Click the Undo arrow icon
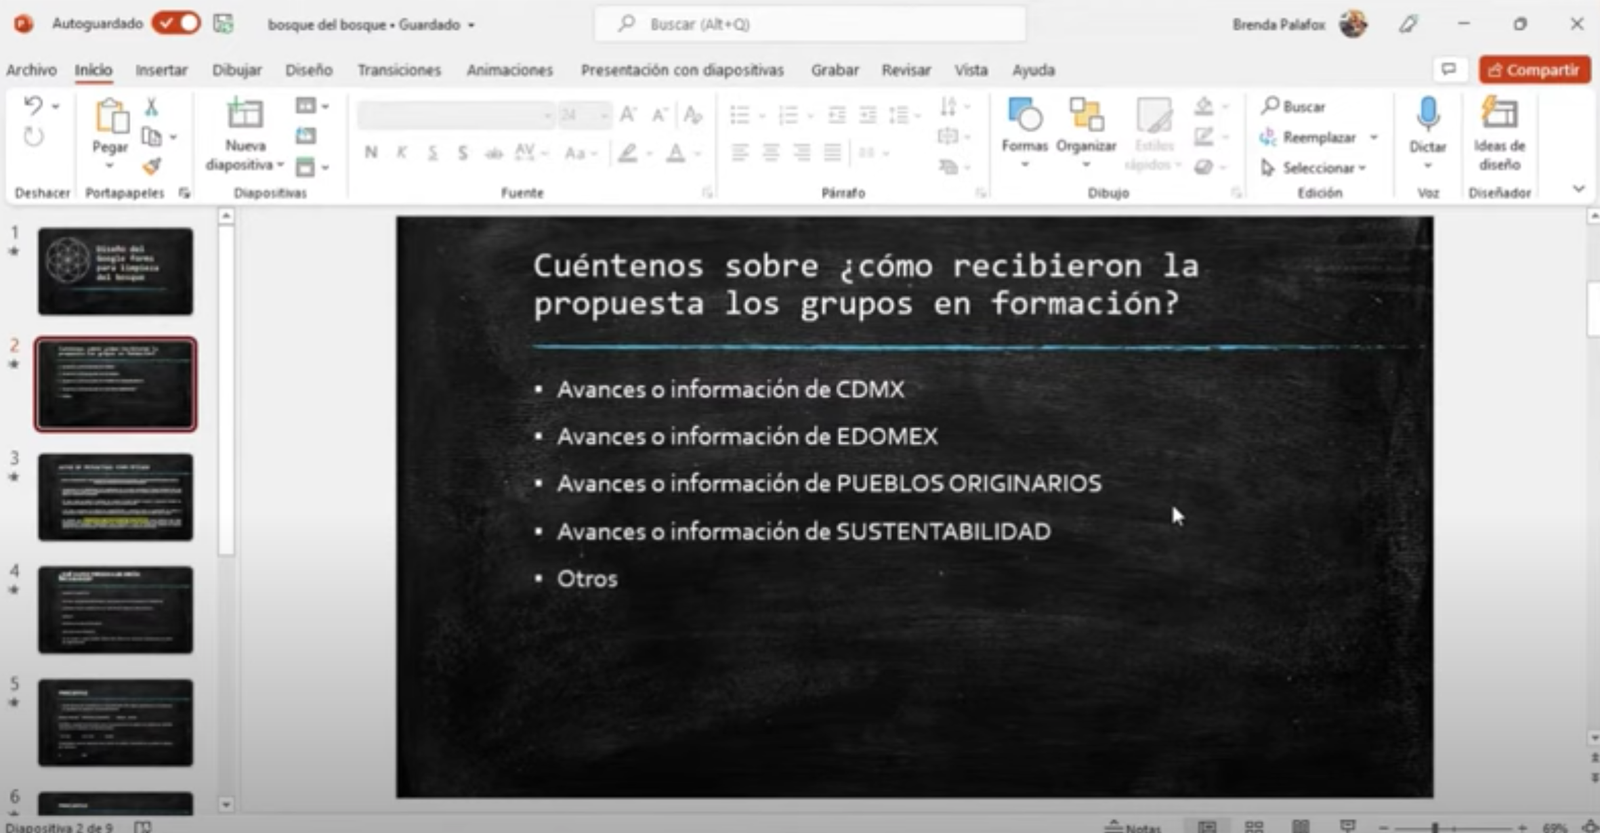 [33, 105]
